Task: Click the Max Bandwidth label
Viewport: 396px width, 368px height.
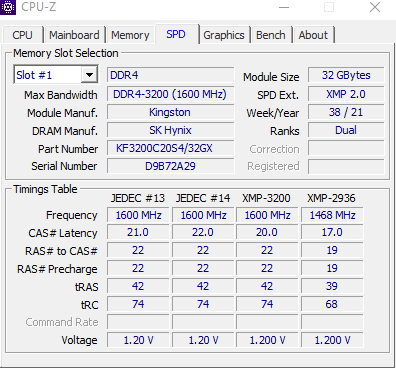Action: coord(61,95)
